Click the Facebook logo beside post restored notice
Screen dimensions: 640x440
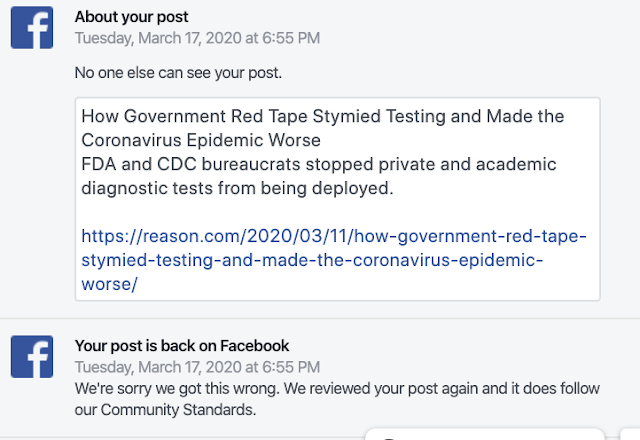click(32, 356)
